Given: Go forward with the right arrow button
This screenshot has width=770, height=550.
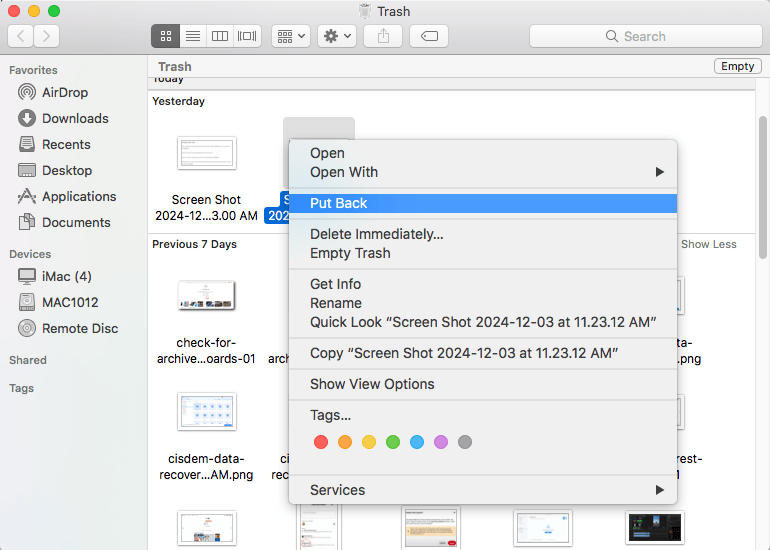Looking at the screenshot, I should pos(46,36).
